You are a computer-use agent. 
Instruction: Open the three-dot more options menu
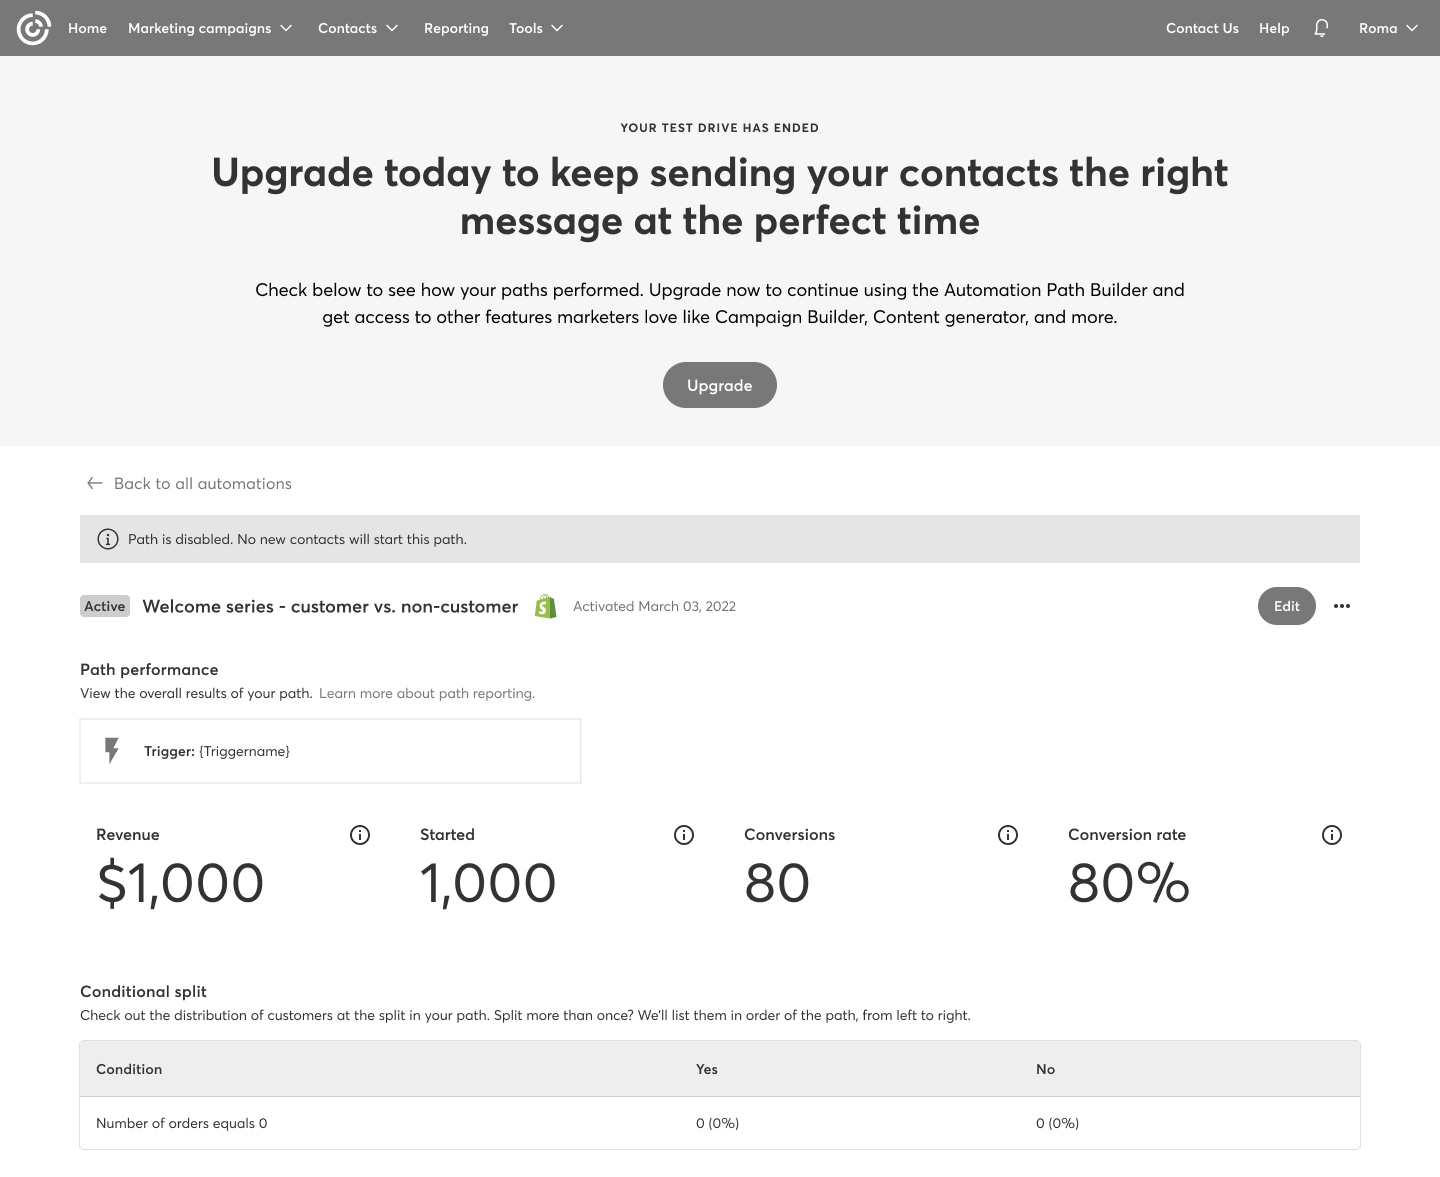click(x=1342, y=606)
